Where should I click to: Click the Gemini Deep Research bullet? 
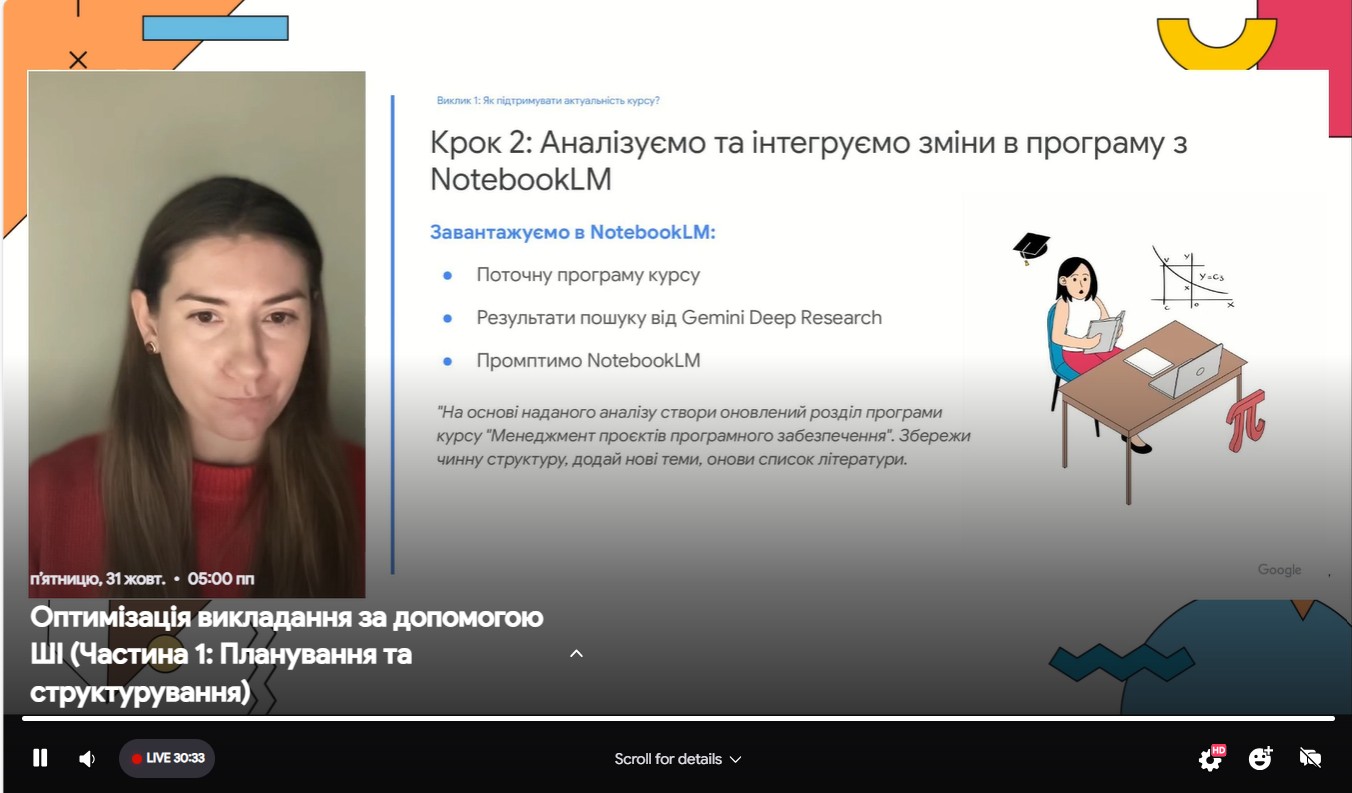(x=679, y=318)
